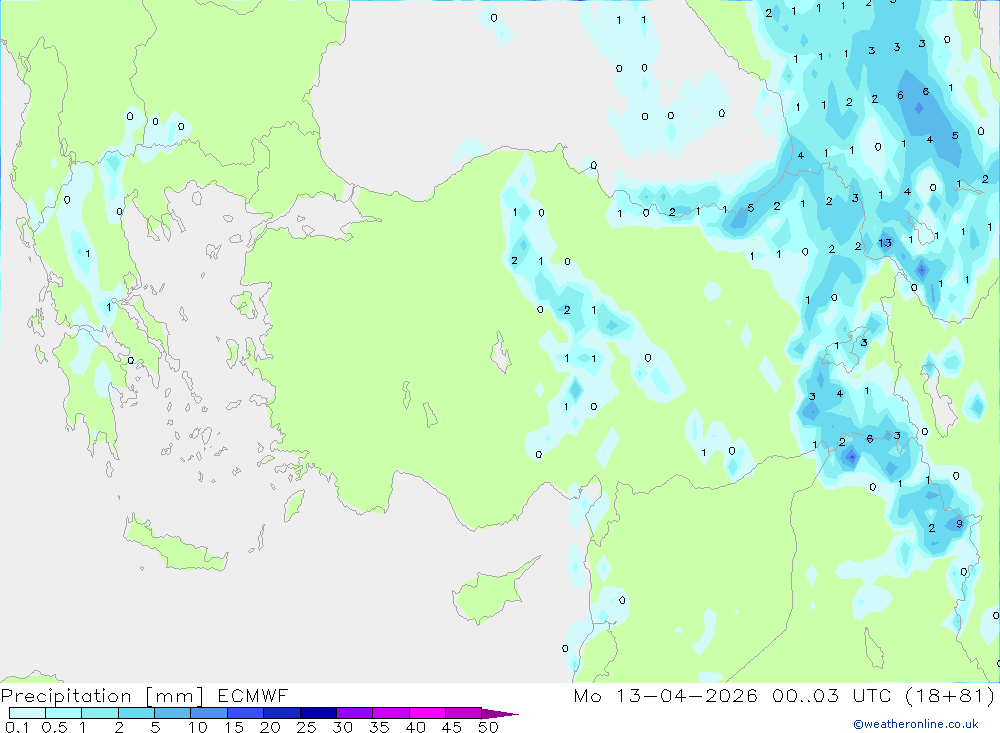Pick the legend swatch between 25 and 30
The height and width of the screenshot is (733, 1000).
click(318, 713)
